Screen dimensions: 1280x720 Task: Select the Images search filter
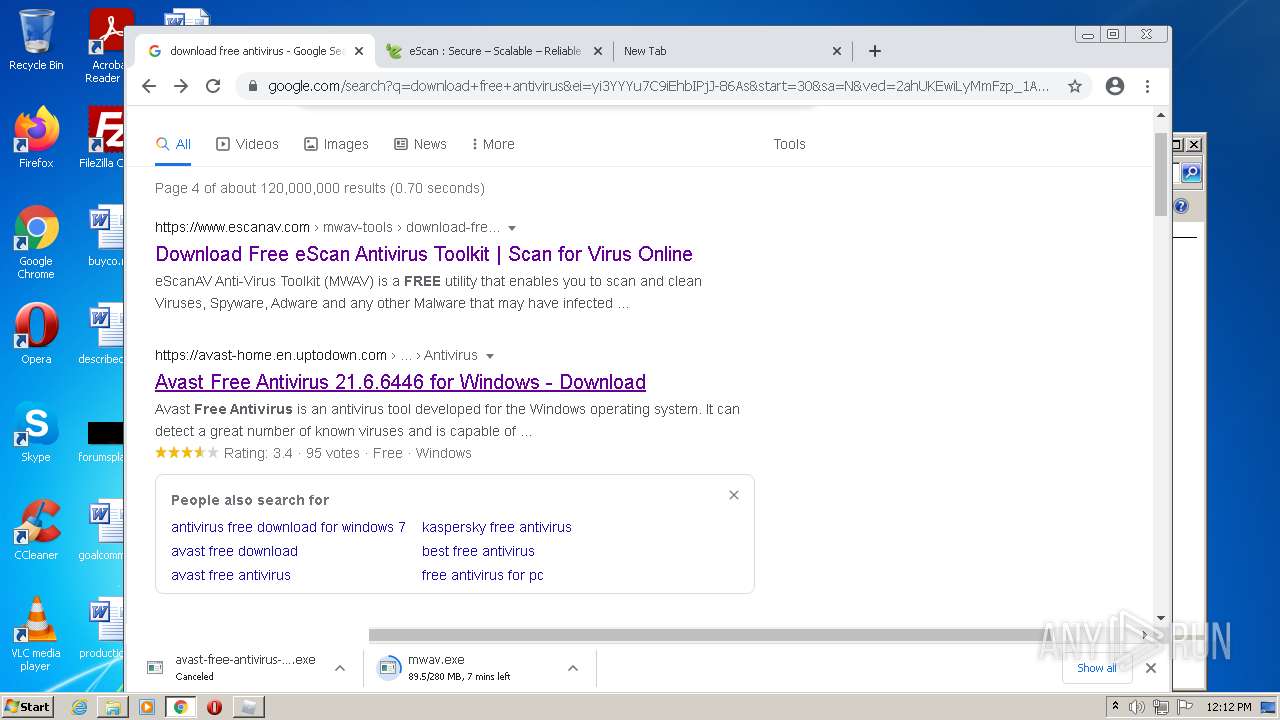coord(336,144)
